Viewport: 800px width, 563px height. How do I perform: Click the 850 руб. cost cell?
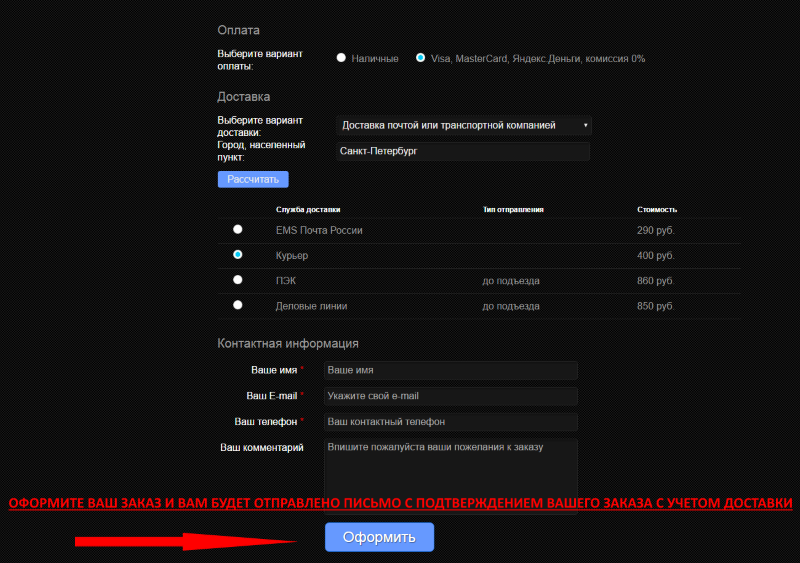[656, 306]
